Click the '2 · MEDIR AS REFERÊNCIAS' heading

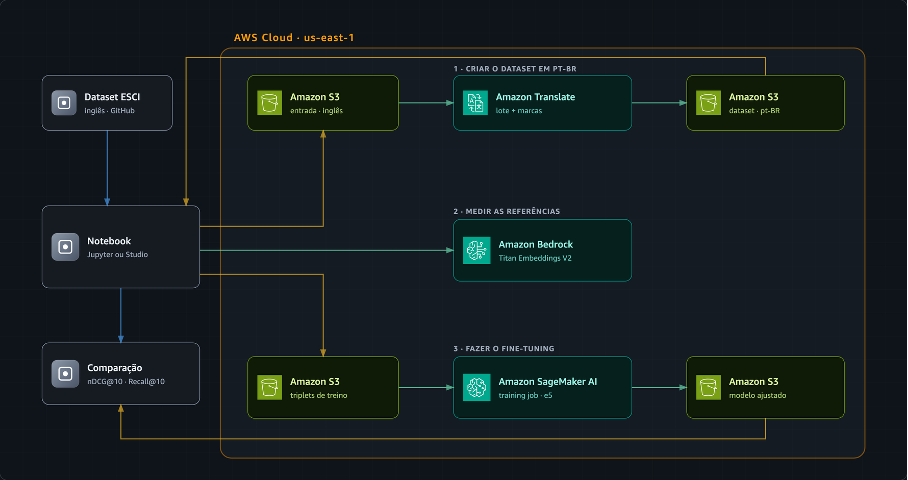click(507, 211)
